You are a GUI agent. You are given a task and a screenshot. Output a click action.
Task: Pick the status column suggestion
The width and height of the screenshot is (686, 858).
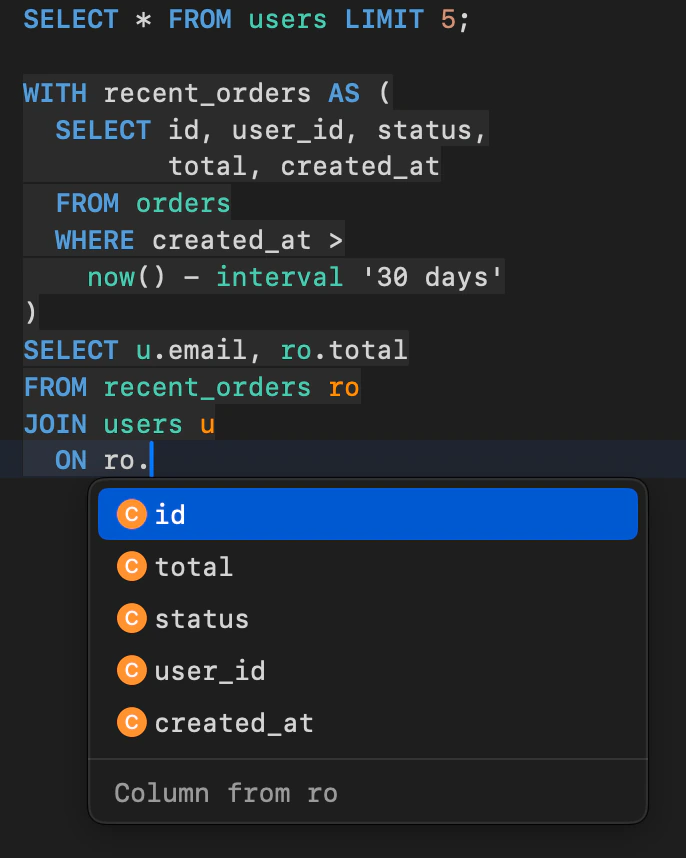[368, 618]
